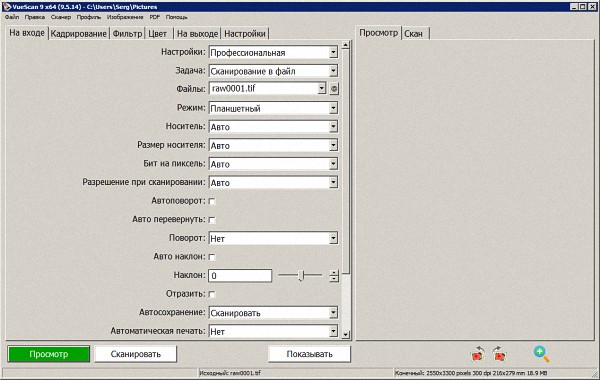Switch to the Фильтр tab
The image size is (600, 380).
pos(127,34)
